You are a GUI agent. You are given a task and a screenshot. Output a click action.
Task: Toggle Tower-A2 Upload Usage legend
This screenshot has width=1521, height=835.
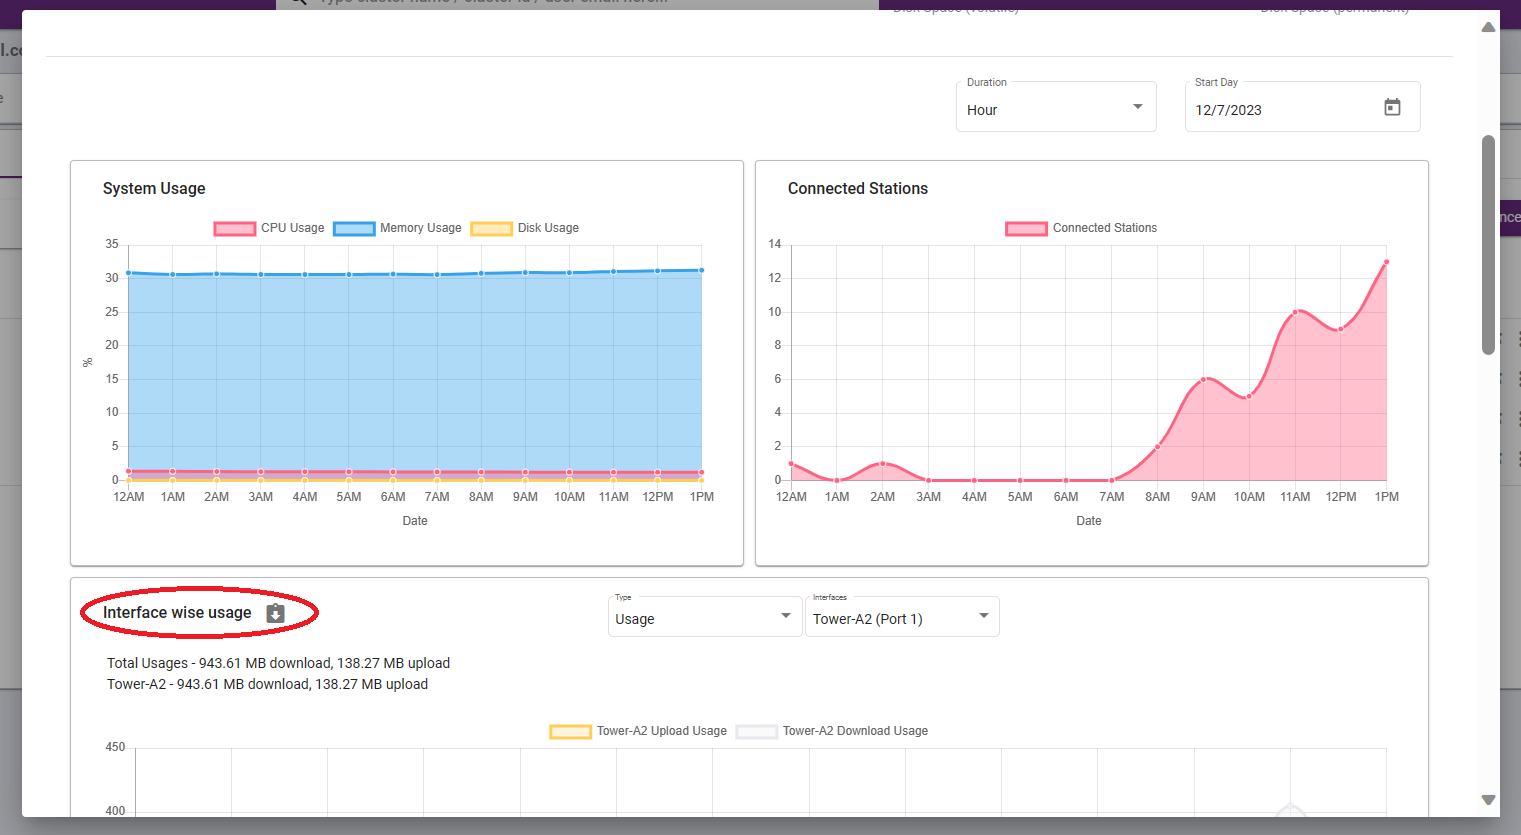click(x=639, y=731)
